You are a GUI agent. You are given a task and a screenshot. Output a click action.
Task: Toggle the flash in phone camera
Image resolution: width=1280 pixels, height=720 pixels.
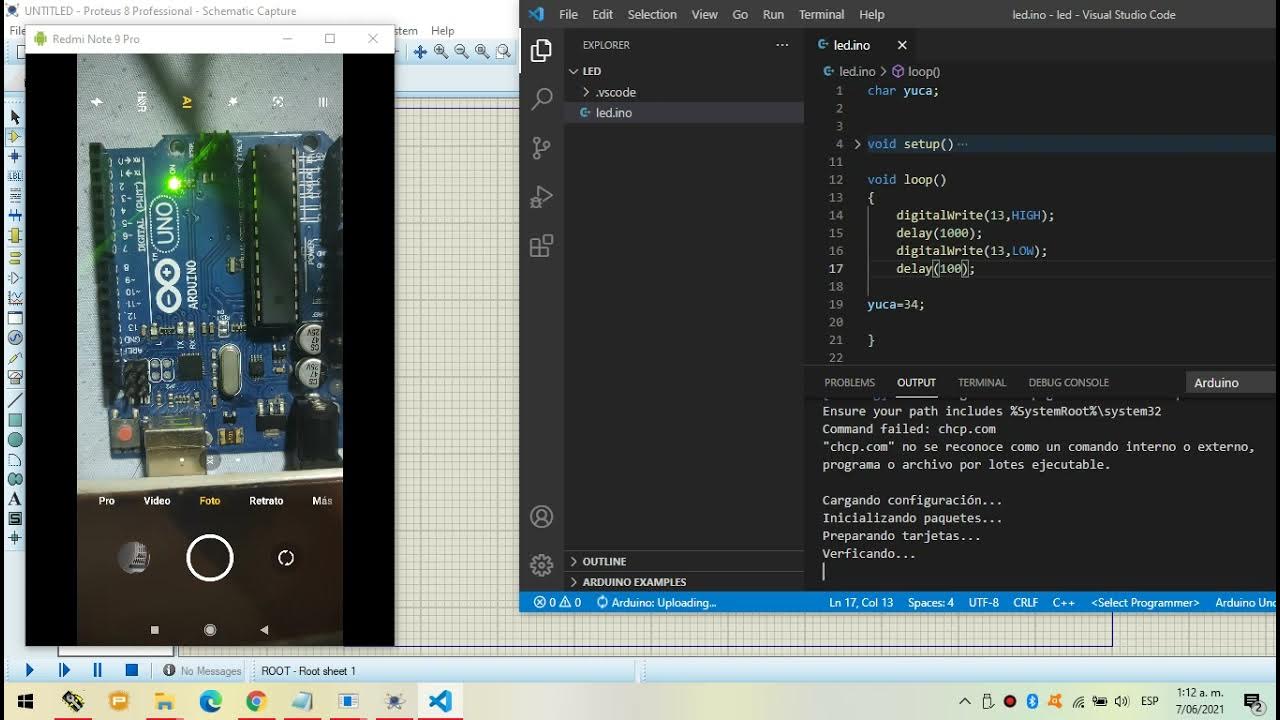click(96, 102)
